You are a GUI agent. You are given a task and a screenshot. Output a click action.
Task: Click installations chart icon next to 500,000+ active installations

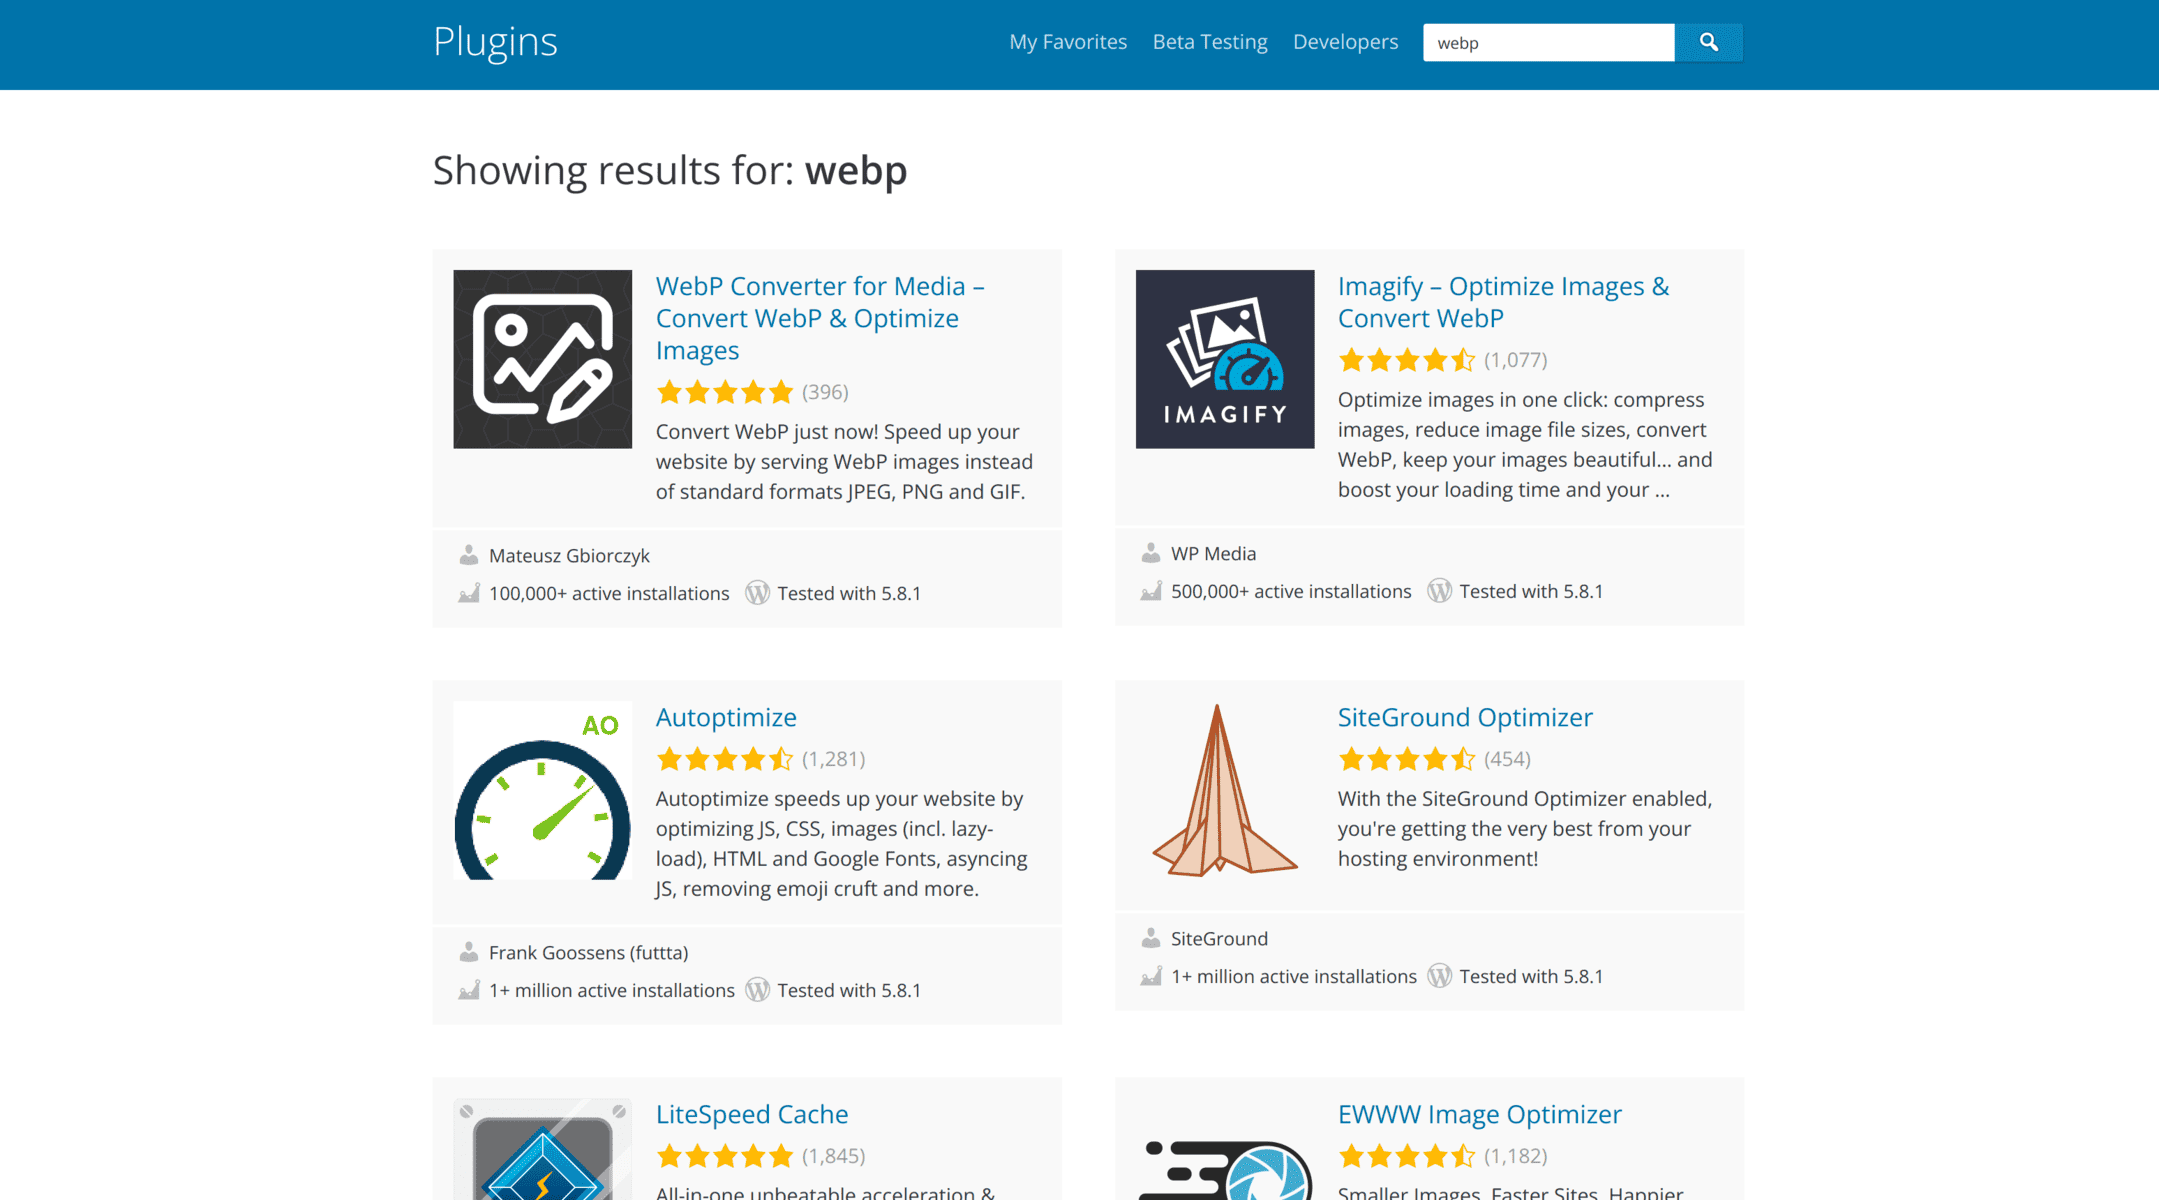tap(1150, 591)
